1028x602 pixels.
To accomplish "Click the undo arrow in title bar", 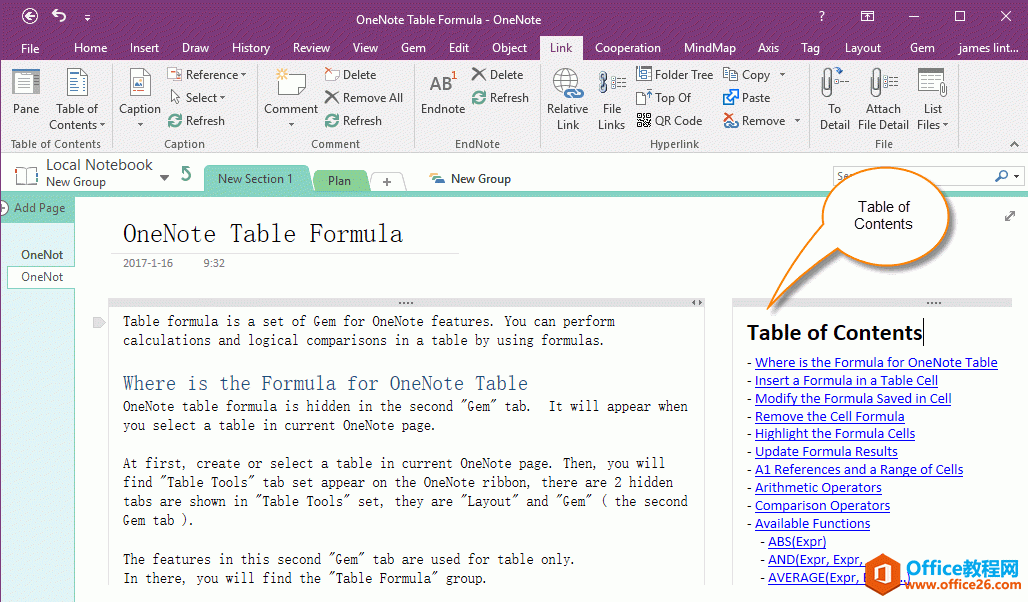I will 59,16.
